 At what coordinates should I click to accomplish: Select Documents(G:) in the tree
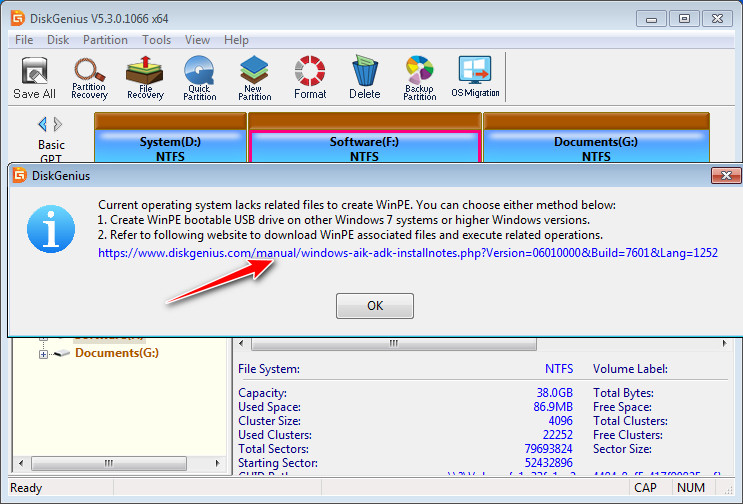117,353
